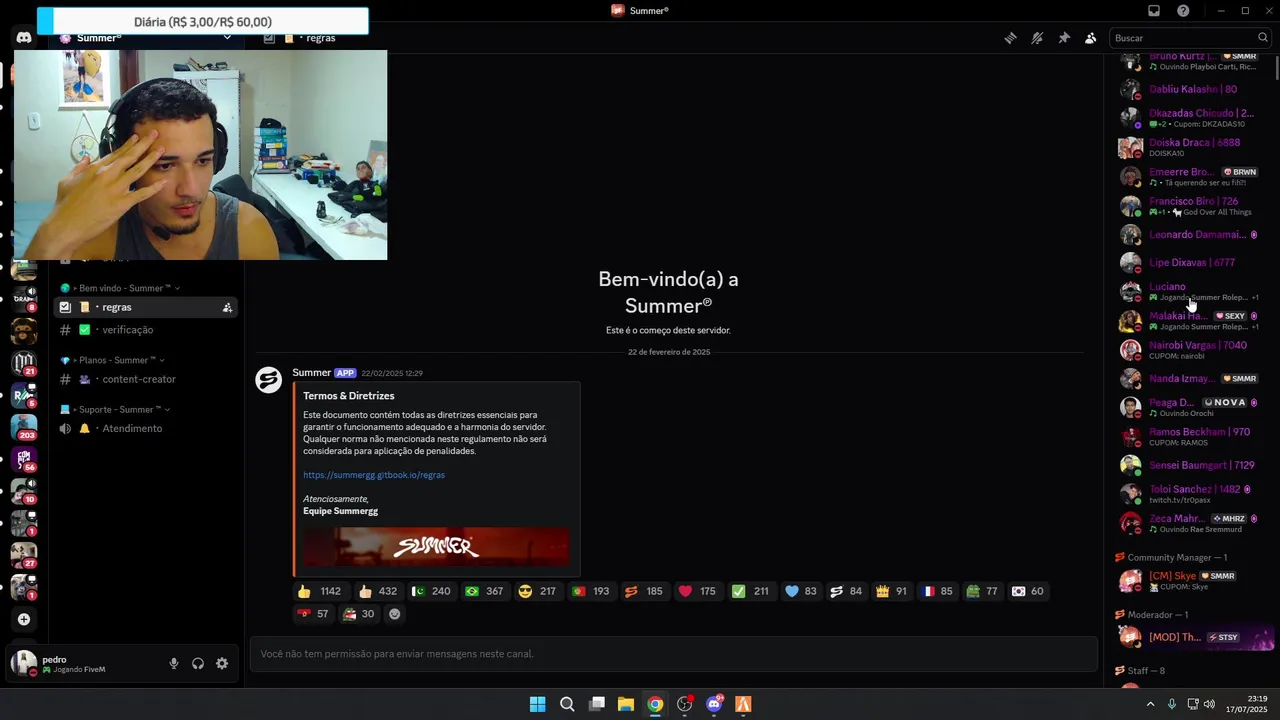
Task: Open user settings gear
Action: 222,663
